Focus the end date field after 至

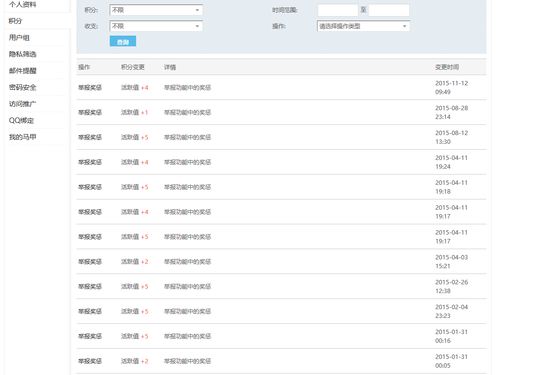click(x=389, y=10)
